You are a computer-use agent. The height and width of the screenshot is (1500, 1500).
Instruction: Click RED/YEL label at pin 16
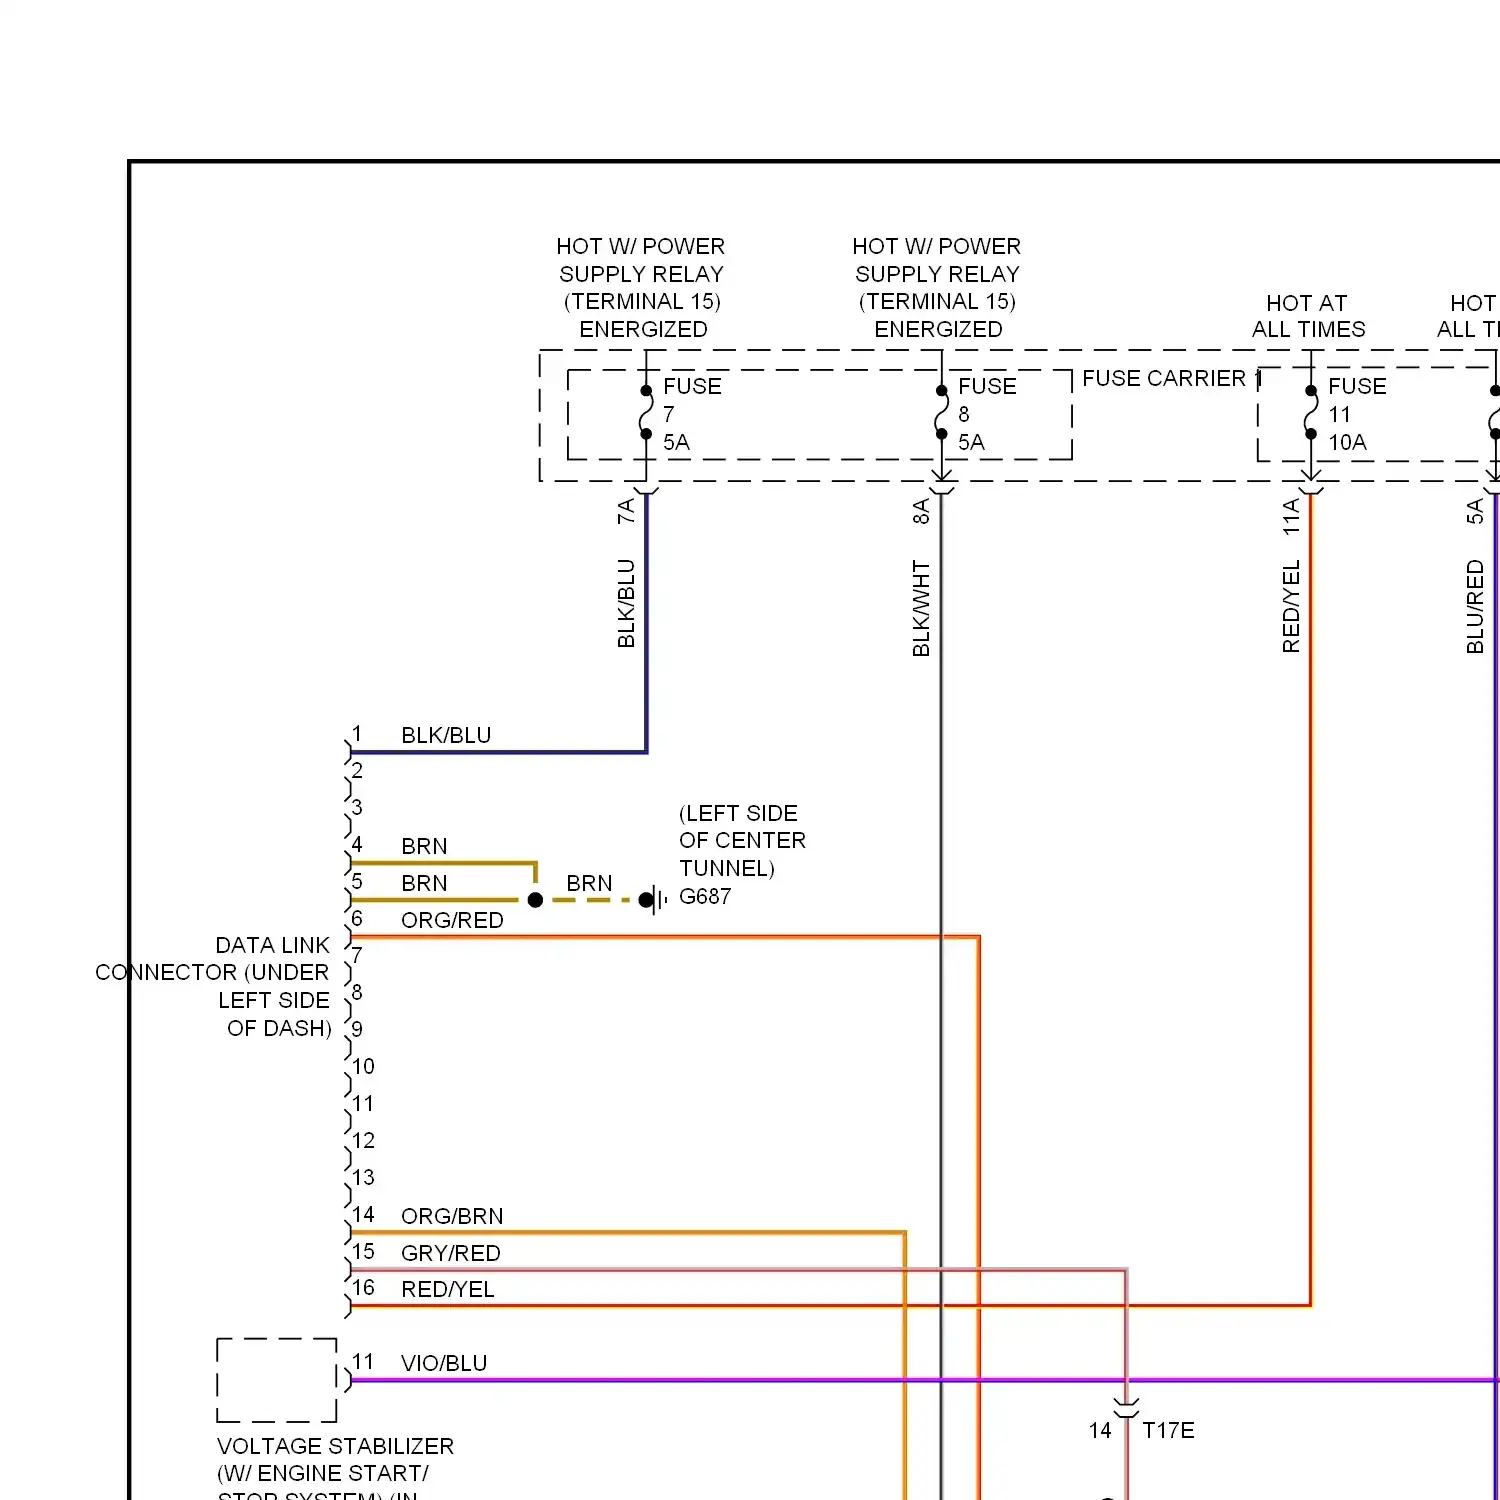tap(447, 1289)
